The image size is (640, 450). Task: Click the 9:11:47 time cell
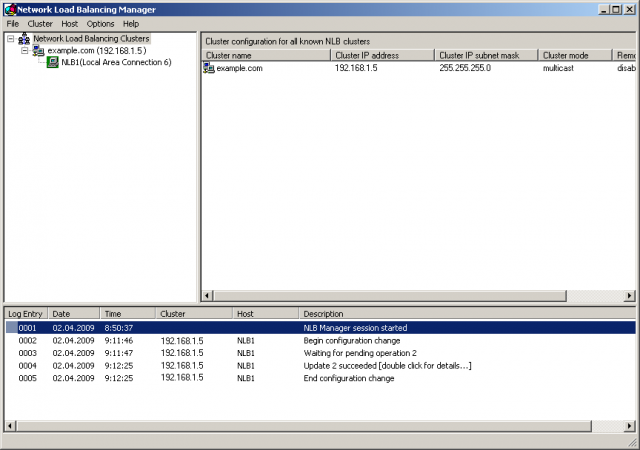pos(119,353)
